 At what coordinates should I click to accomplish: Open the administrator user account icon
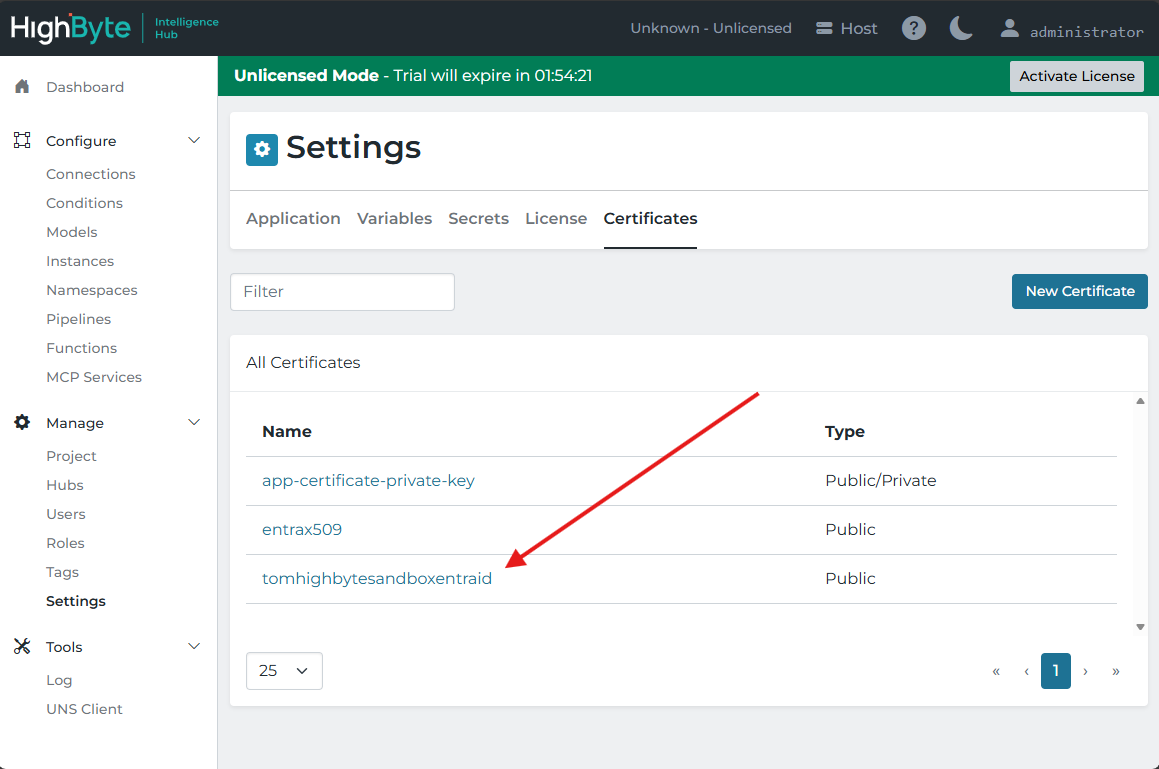[x=1009, y=28]
